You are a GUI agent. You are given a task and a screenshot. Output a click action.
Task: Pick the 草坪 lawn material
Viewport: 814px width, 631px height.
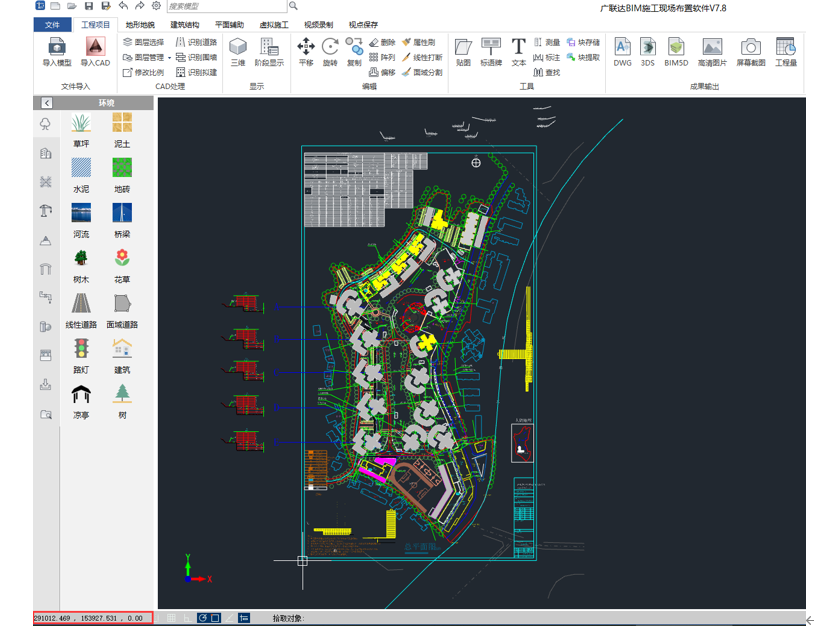click(x=81, y=131)
